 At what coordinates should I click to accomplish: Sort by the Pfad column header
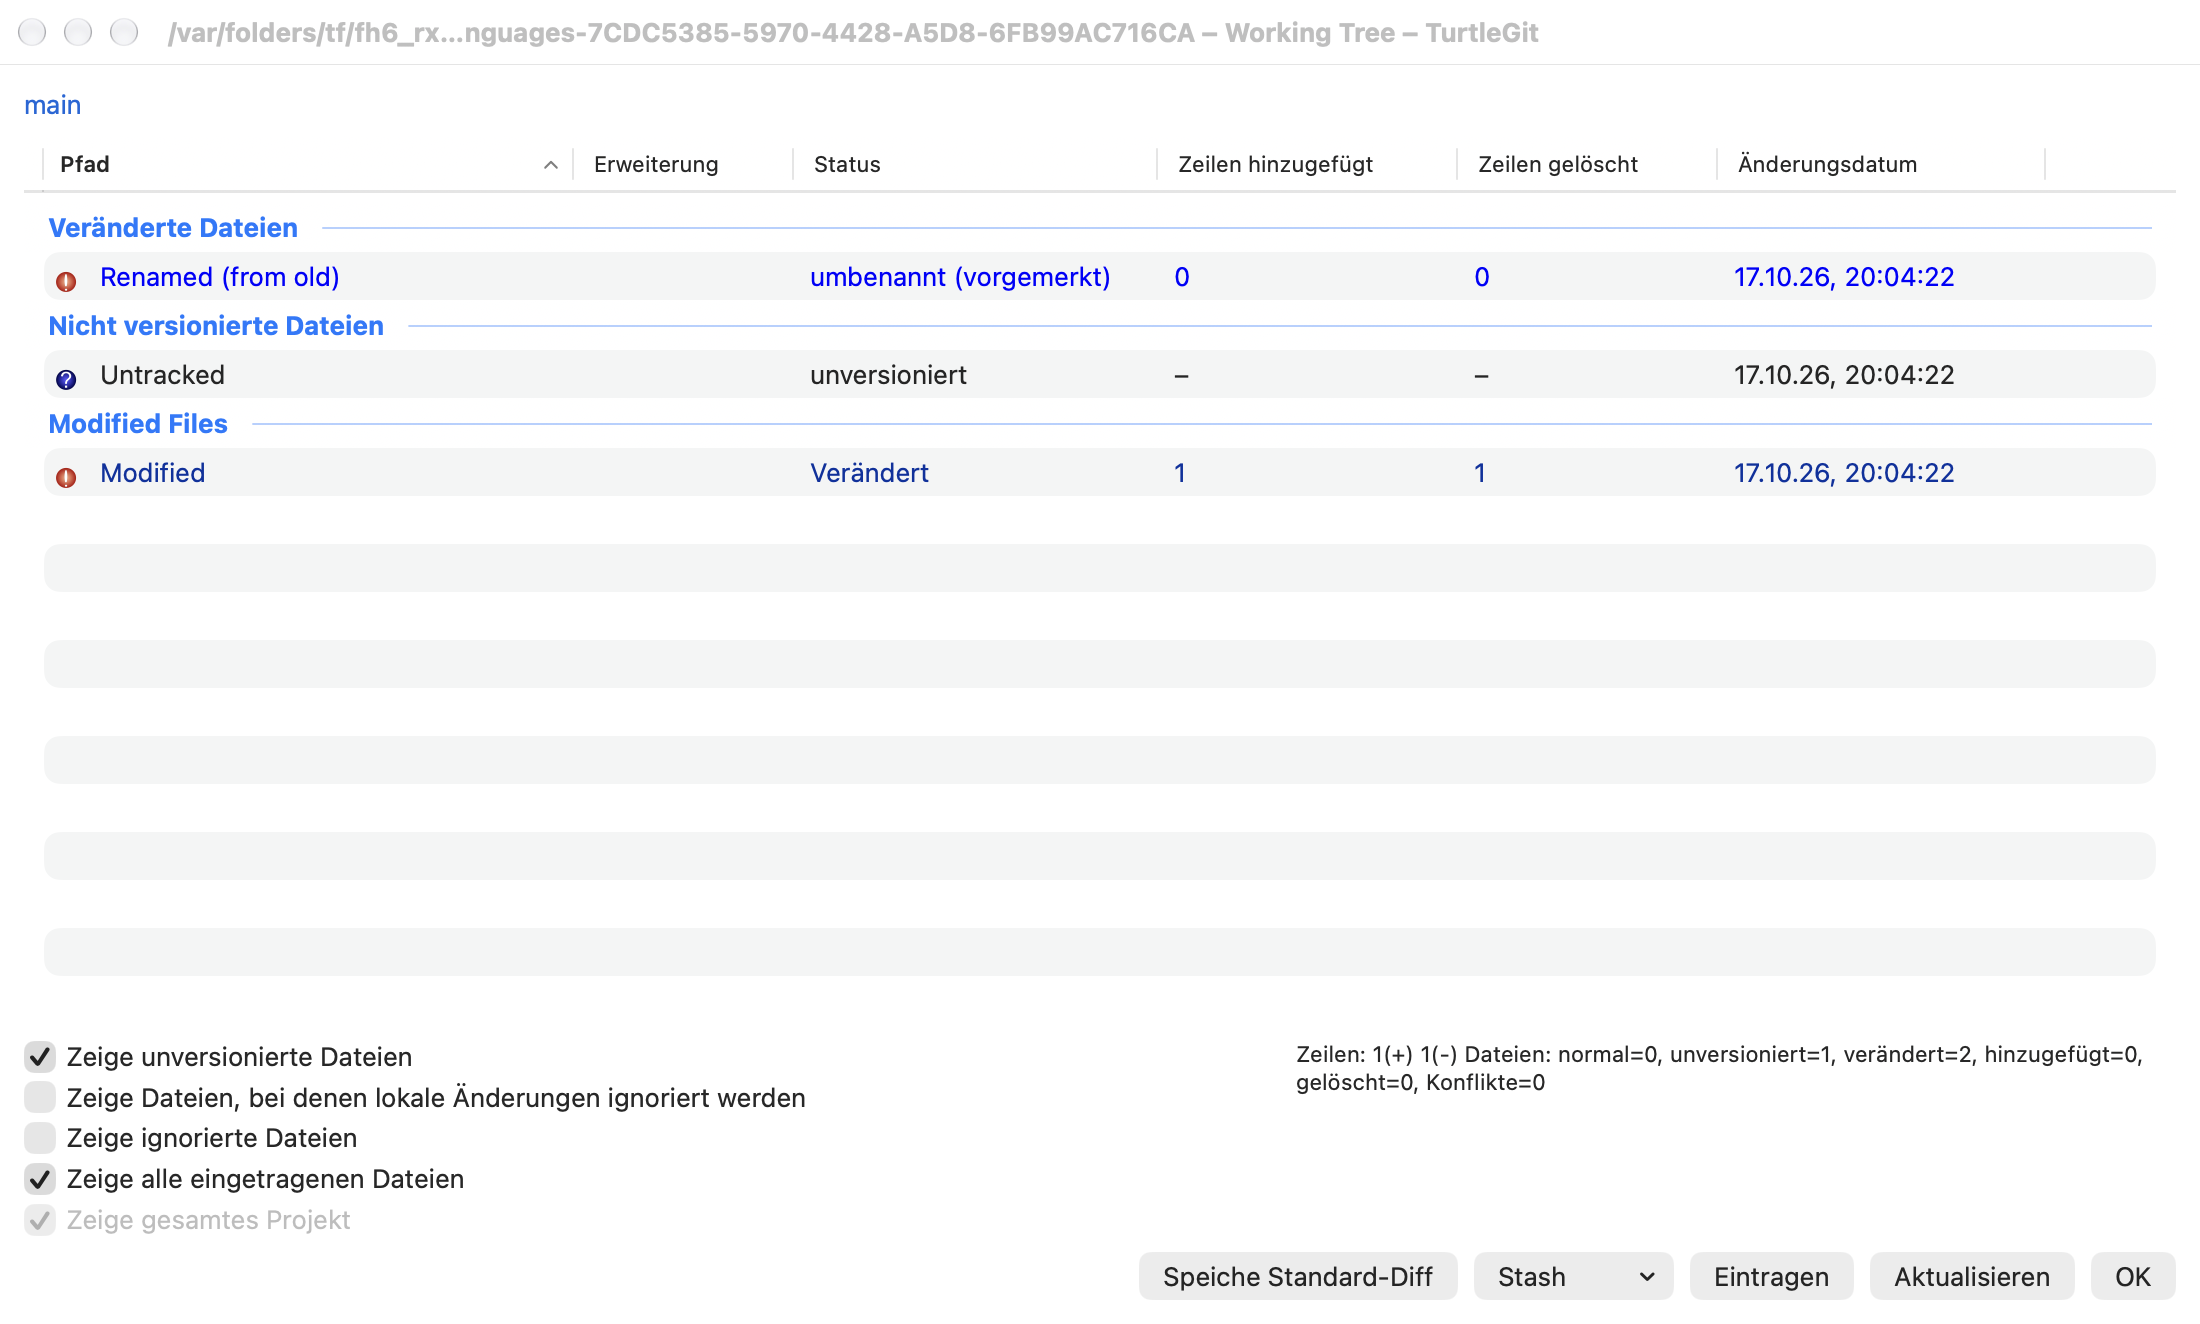307,164
